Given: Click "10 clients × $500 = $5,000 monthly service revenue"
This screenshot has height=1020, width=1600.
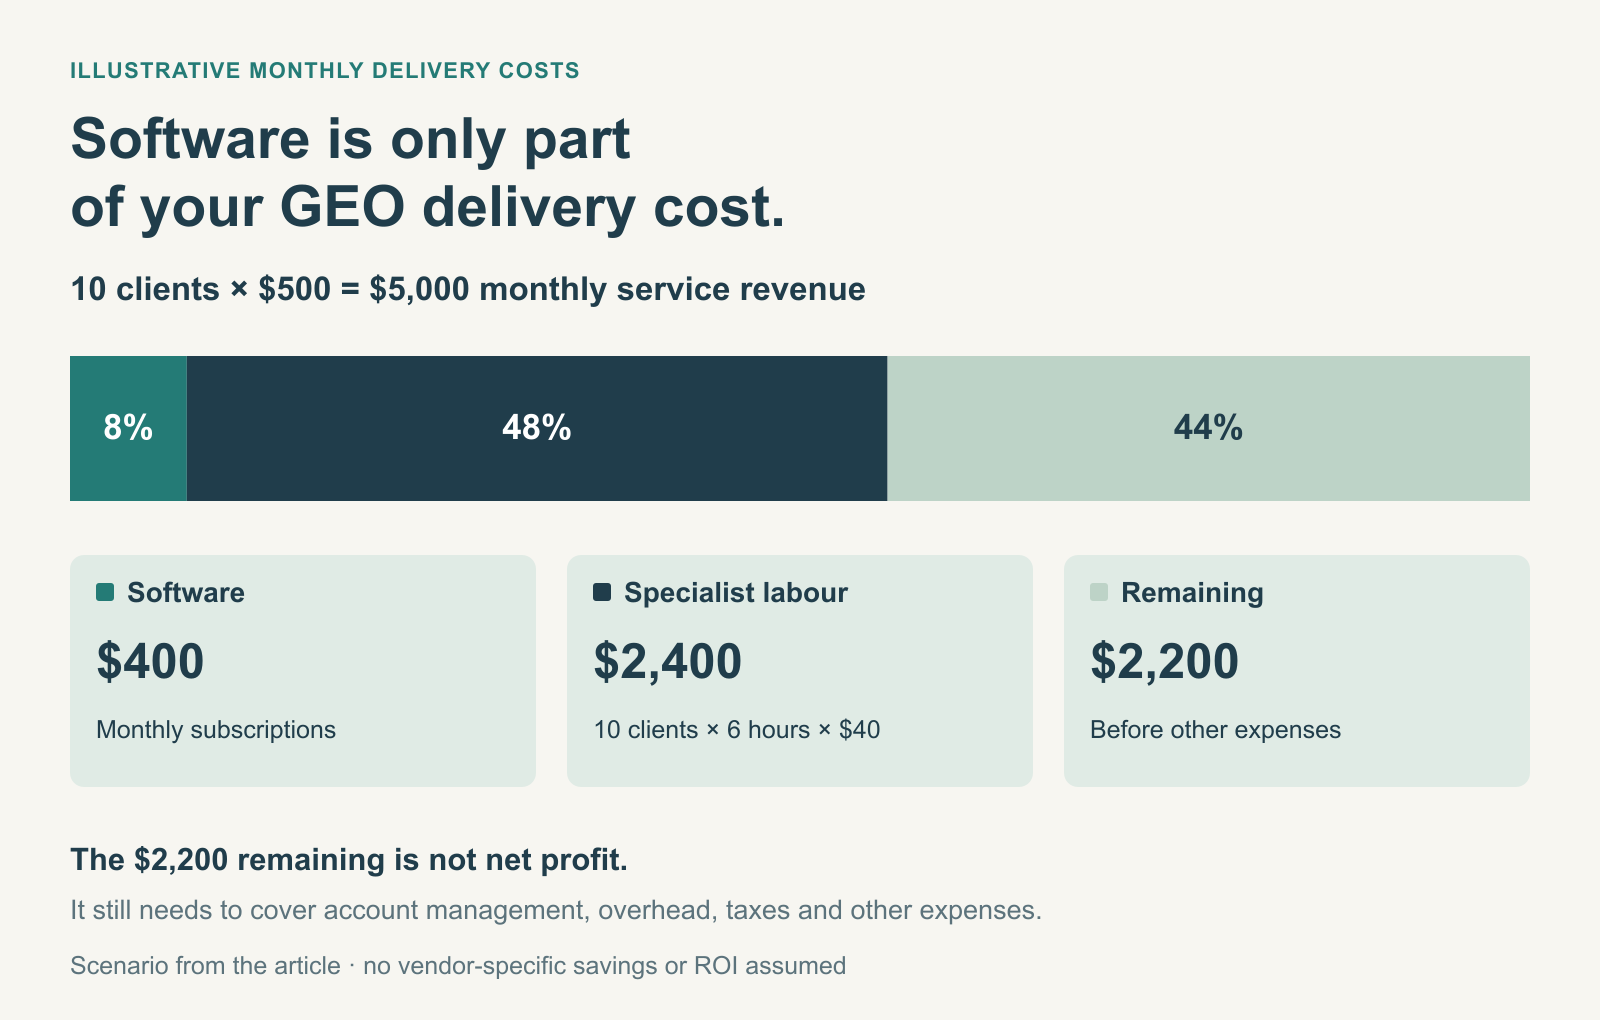Looking at the screenshot, I should 468,289.
